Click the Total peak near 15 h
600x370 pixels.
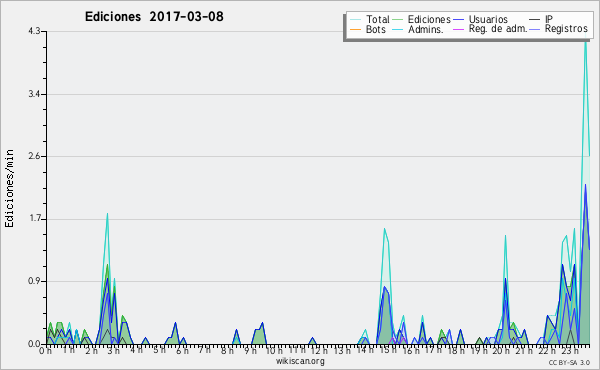pyautogui.click(x=384, y=229)
